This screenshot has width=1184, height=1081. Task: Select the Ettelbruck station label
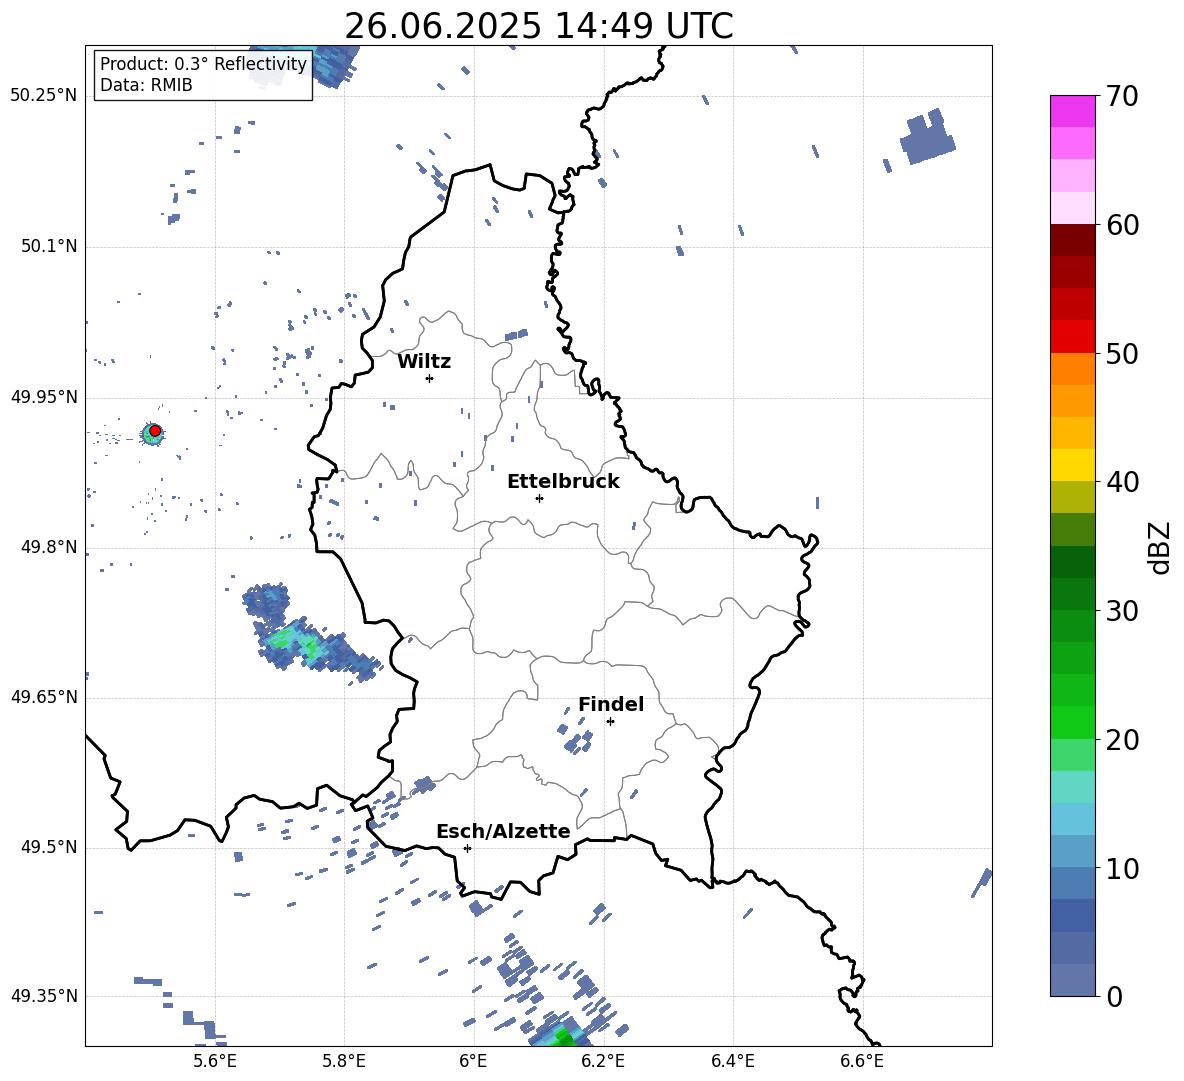563,482
